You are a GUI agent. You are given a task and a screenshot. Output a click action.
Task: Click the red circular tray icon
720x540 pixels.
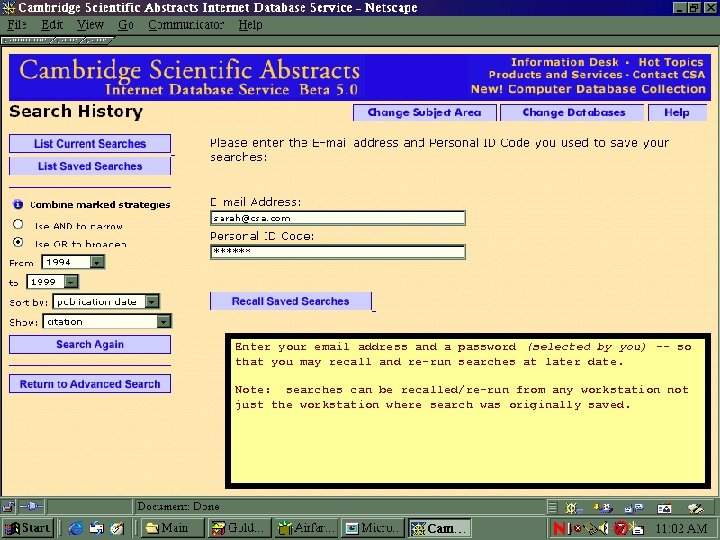tap(621, 528)
